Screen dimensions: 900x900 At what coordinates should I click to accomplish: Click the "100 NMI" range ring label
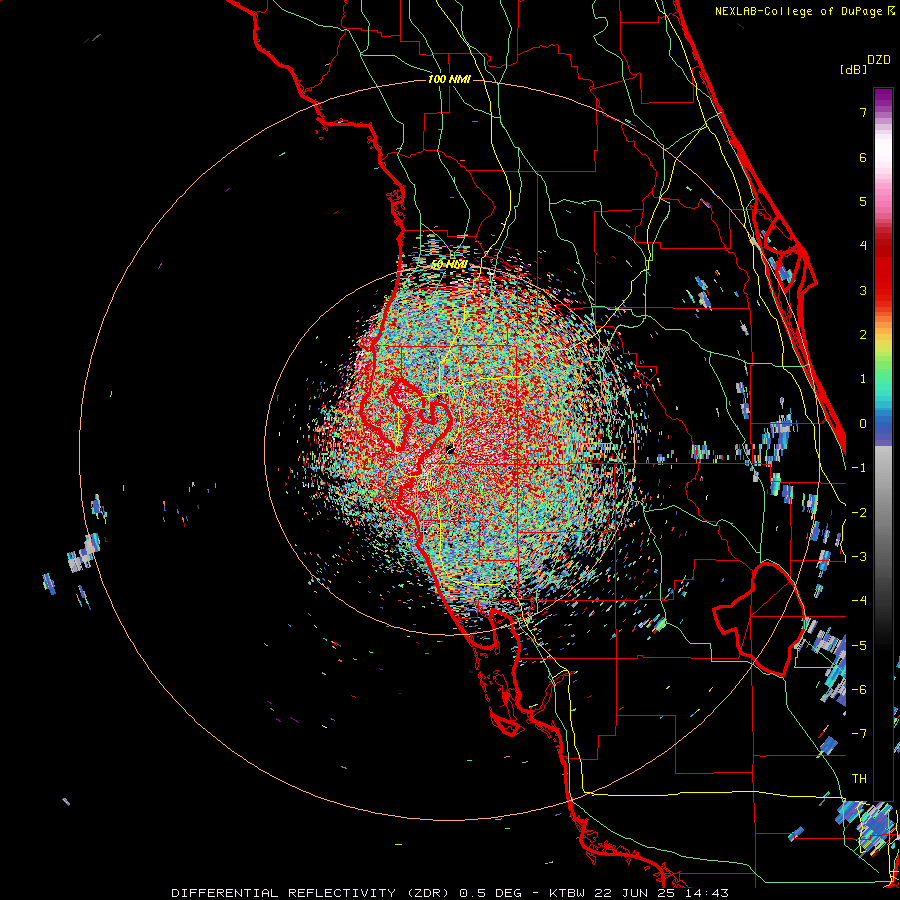[x=449, y=79]
